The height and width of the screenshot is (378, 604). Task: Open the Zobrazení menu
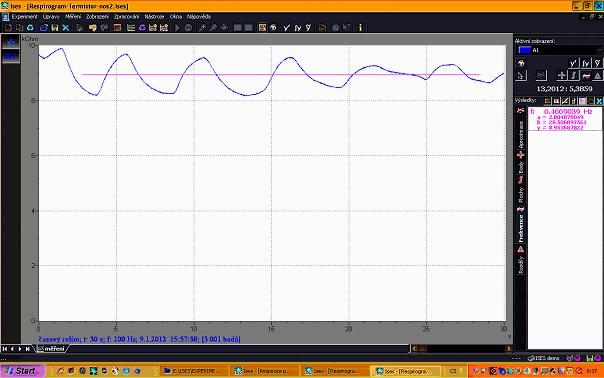click(x=97, y=17)
